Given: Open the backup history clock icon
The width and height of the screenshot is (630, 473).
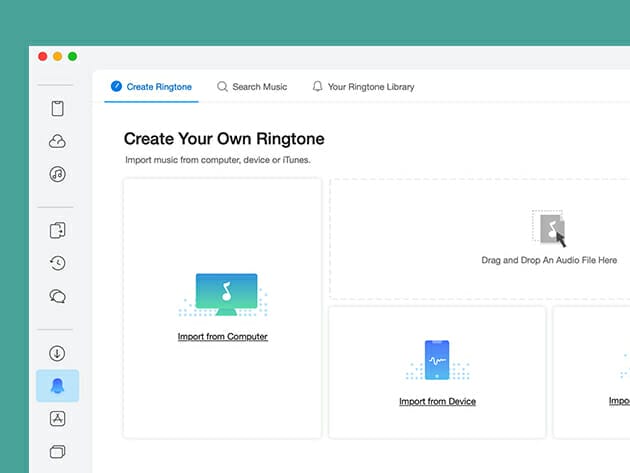Looking at the screenshot, I should coord(57,263).
